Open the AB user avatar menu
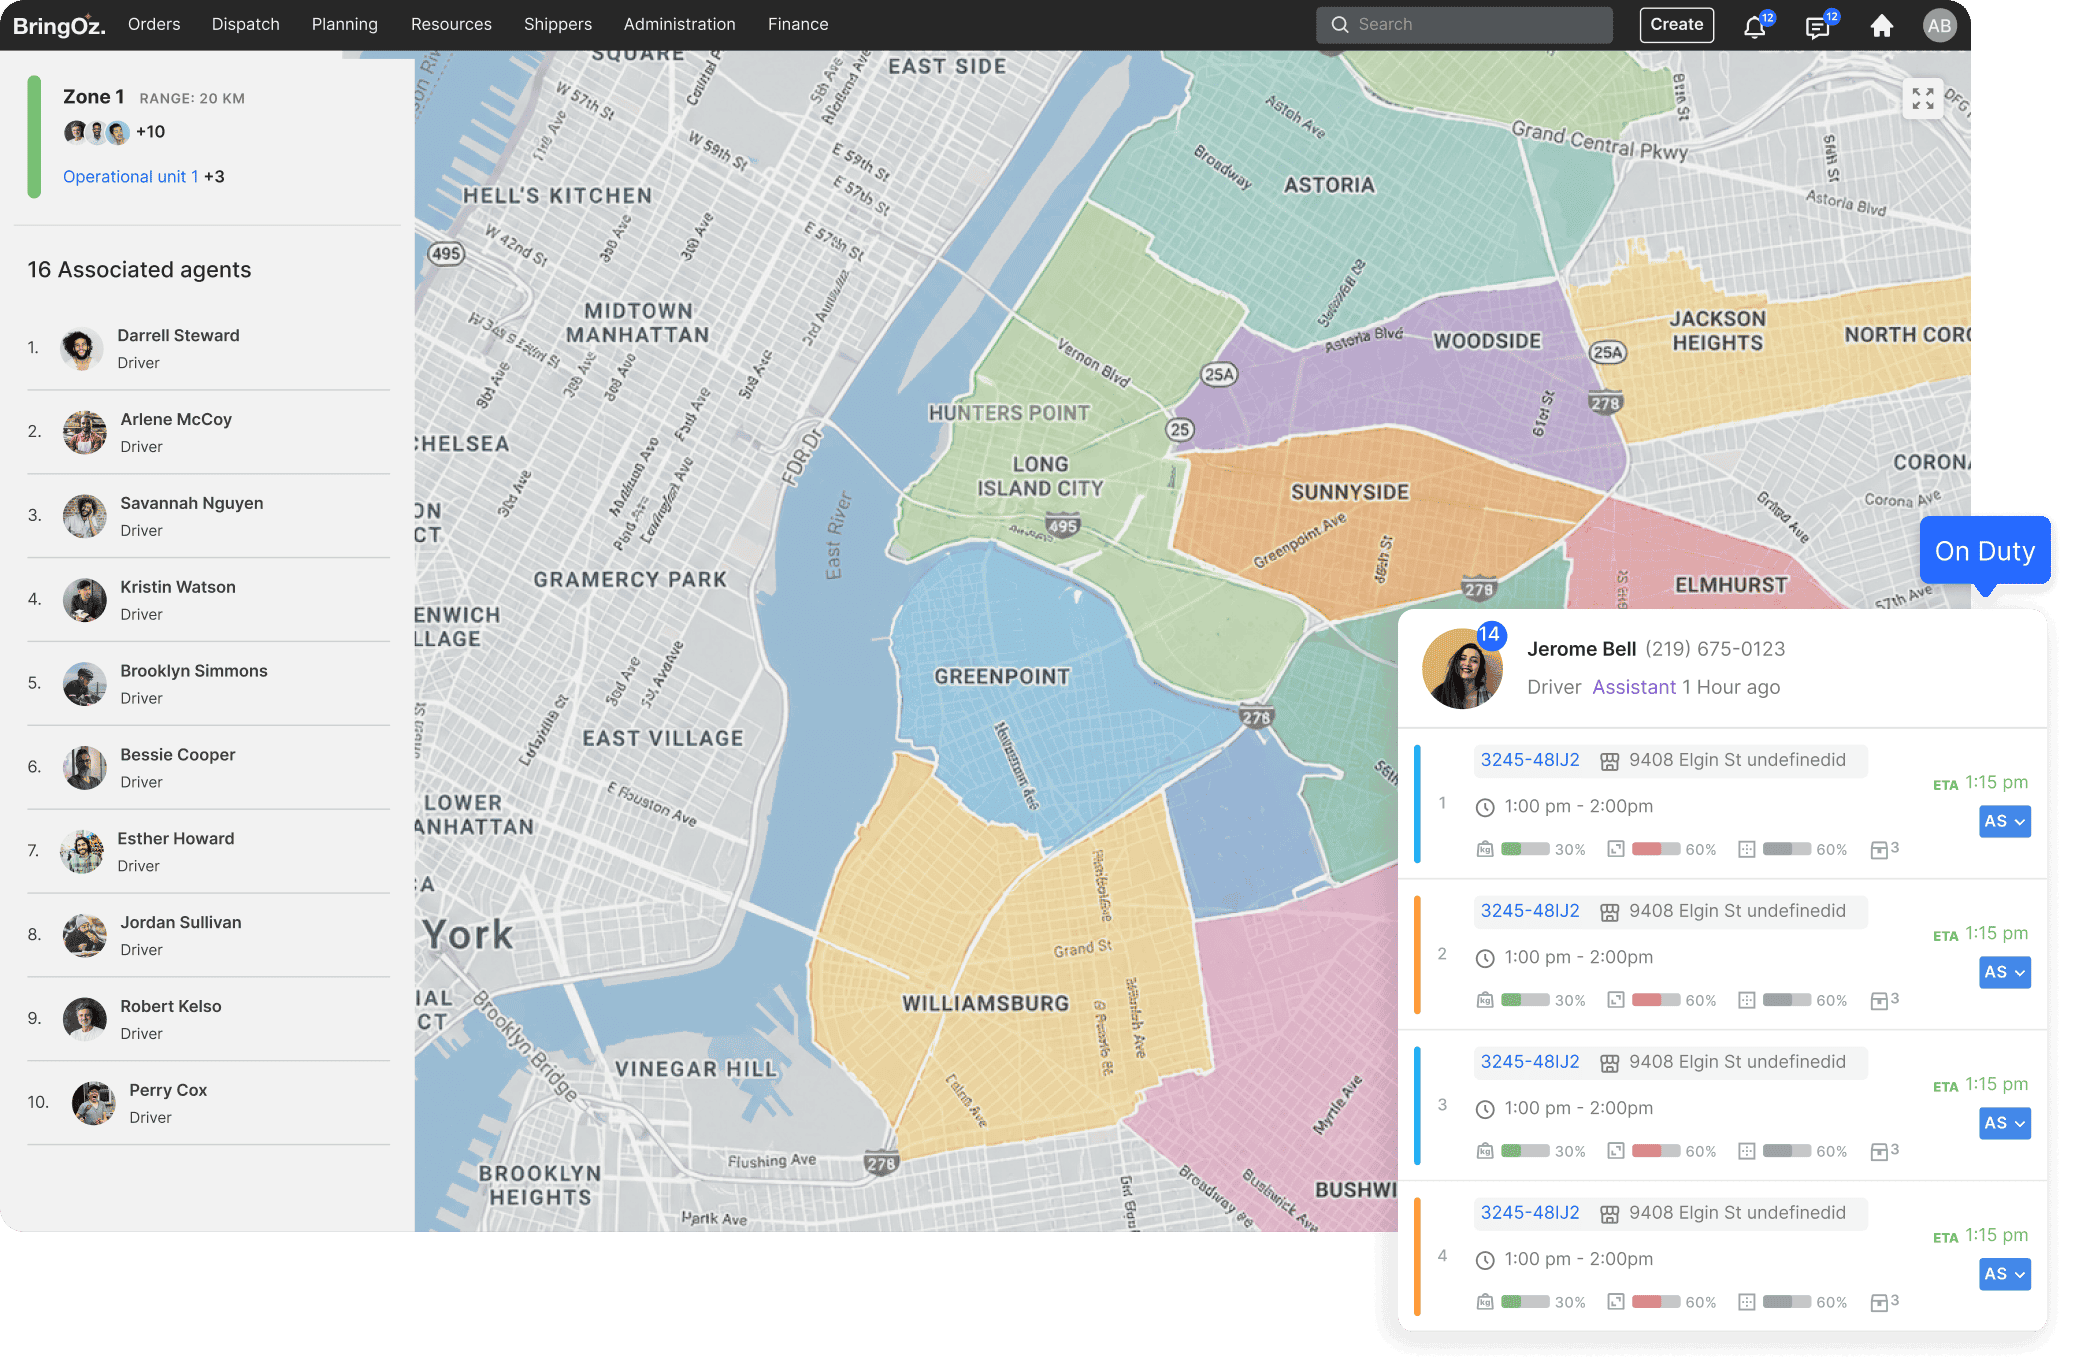 (x=1939, y=25)
